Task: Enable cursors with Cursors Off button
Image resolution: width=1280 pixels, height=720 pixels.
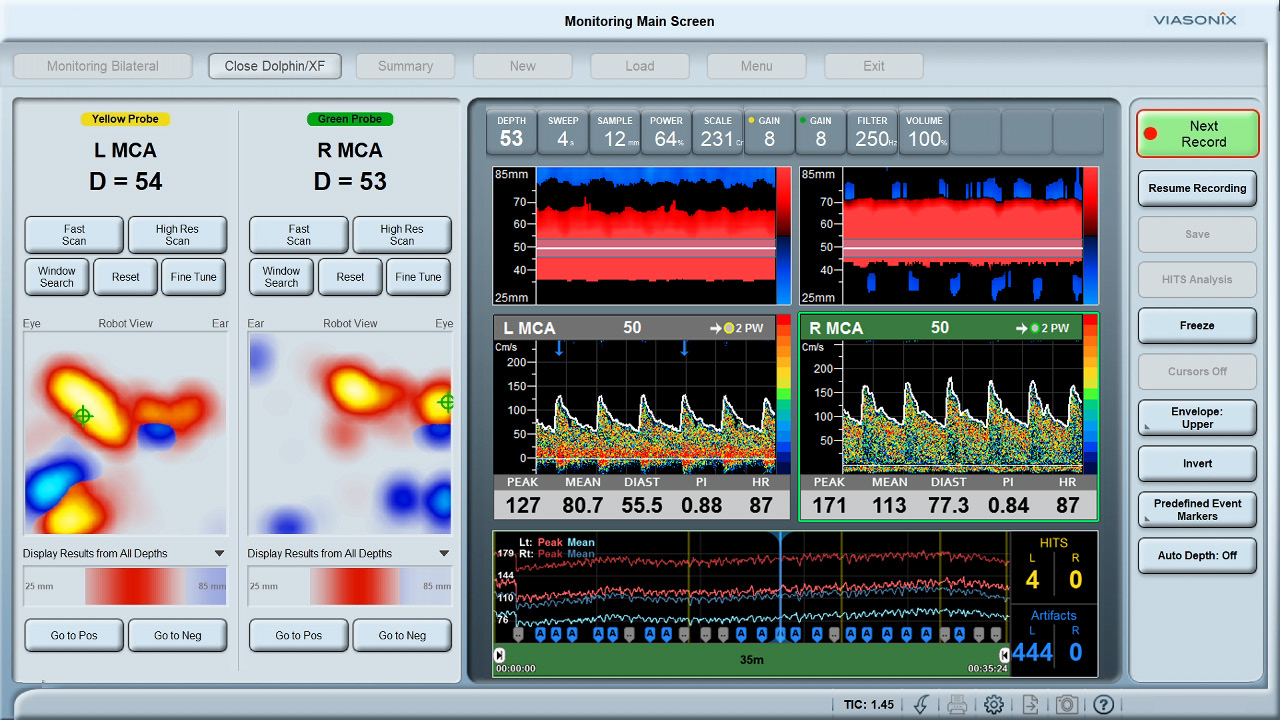Action: 1197,371
